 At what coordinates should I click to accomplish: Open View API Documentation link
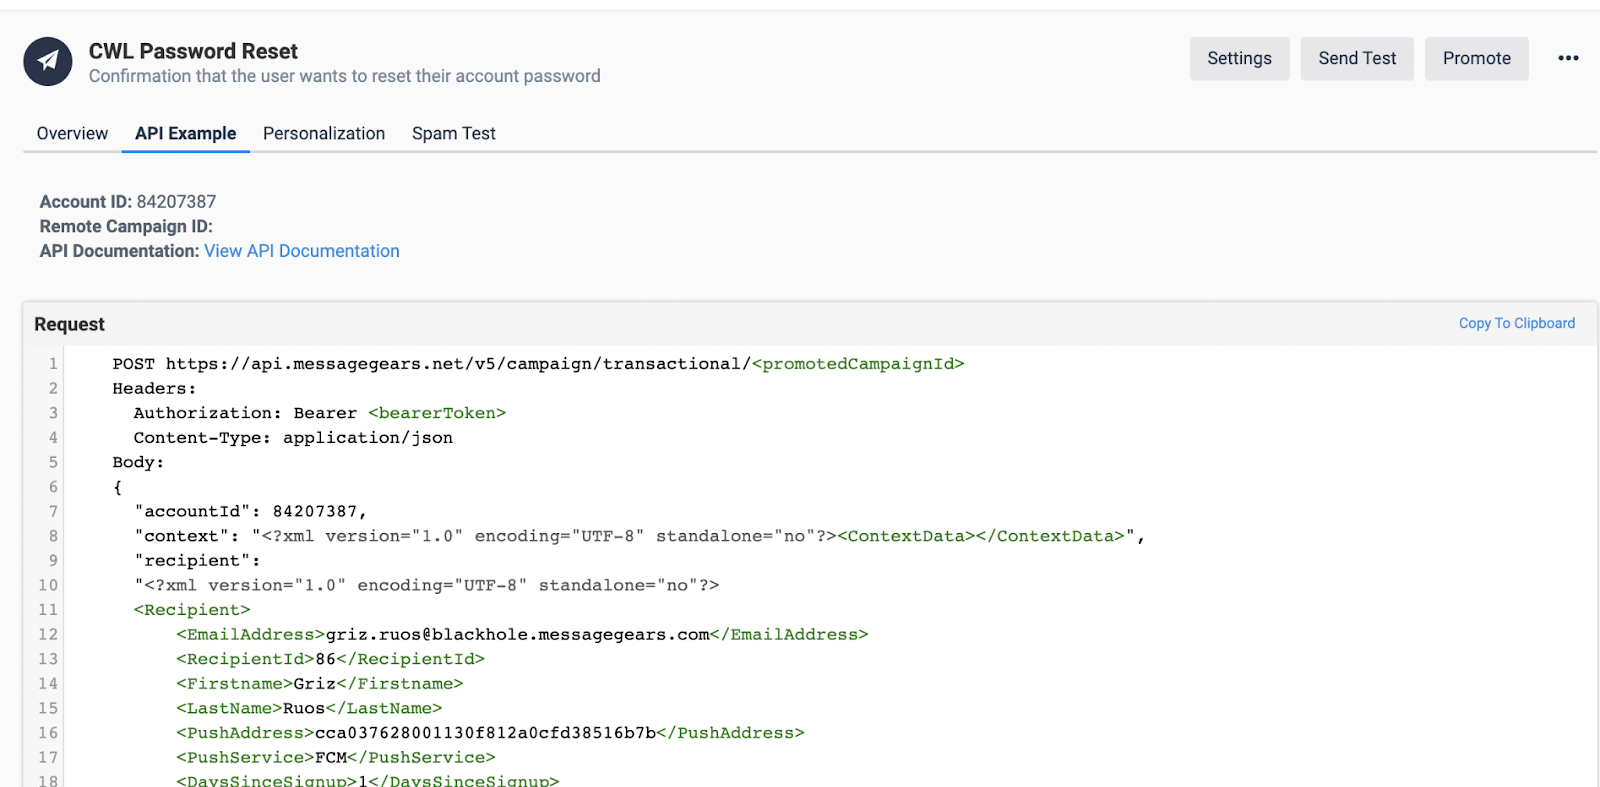tap(302, 251)
